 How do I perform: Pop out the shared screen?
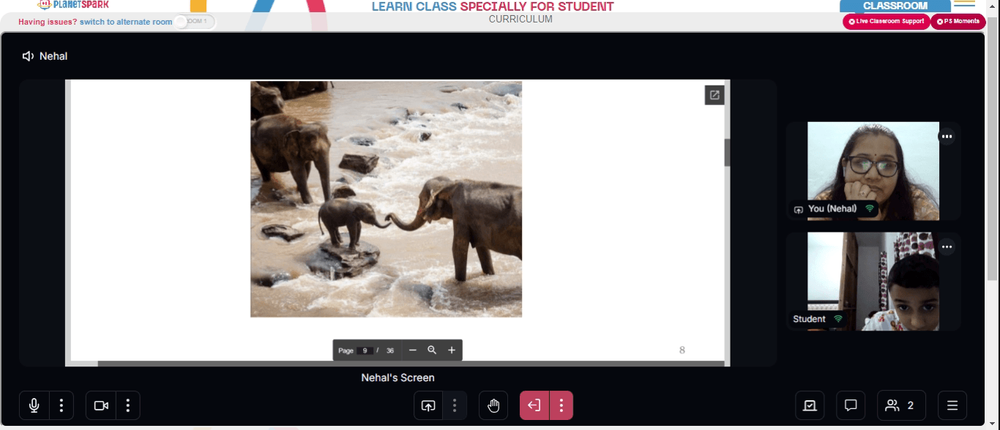click(714, 95)
